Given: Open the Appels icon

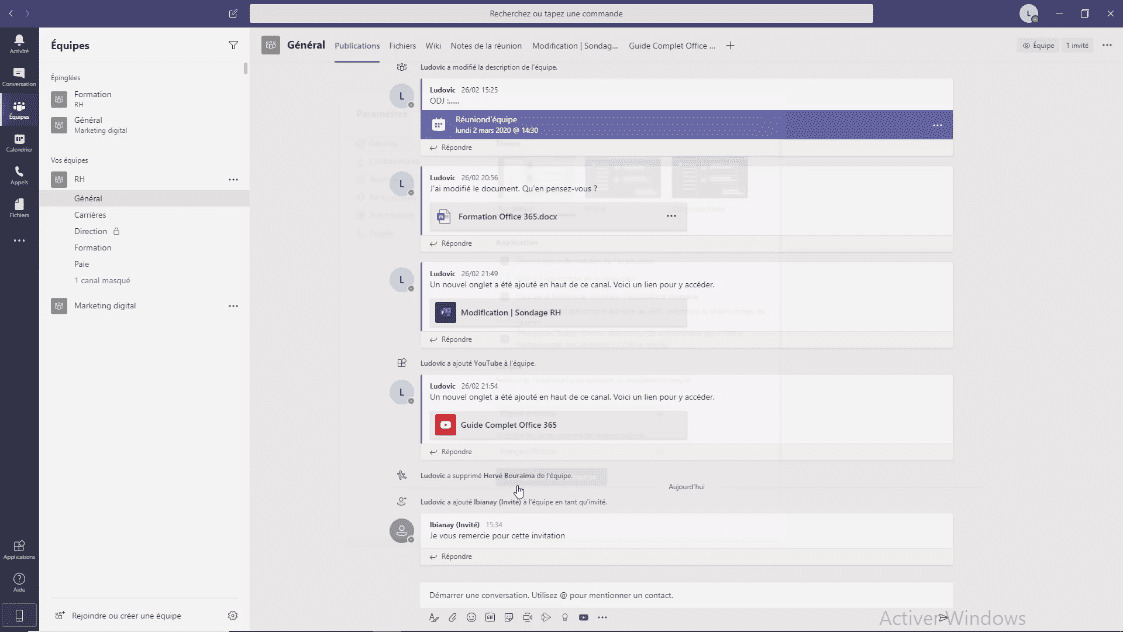Looking at the screenshot, I should 18,172.
